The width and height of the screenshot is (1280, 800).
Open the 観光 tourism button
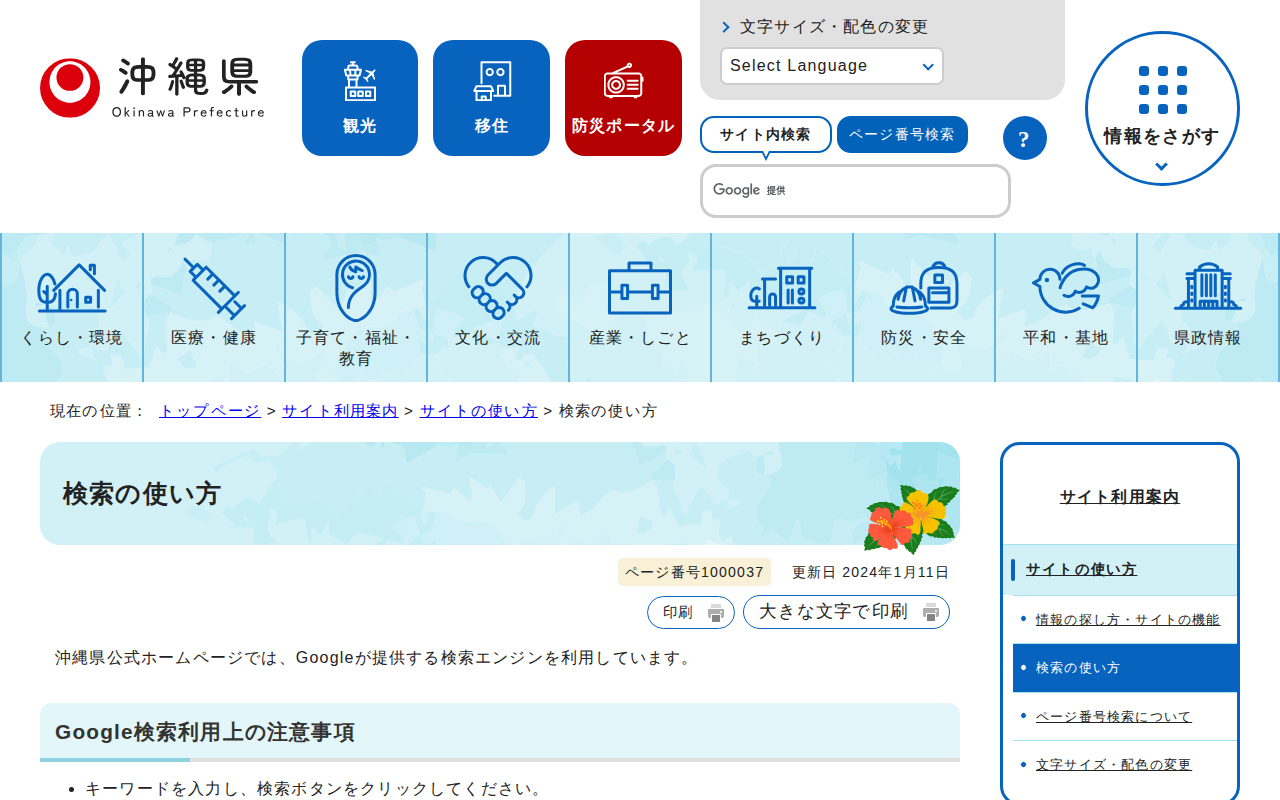(x=360, y=98)
